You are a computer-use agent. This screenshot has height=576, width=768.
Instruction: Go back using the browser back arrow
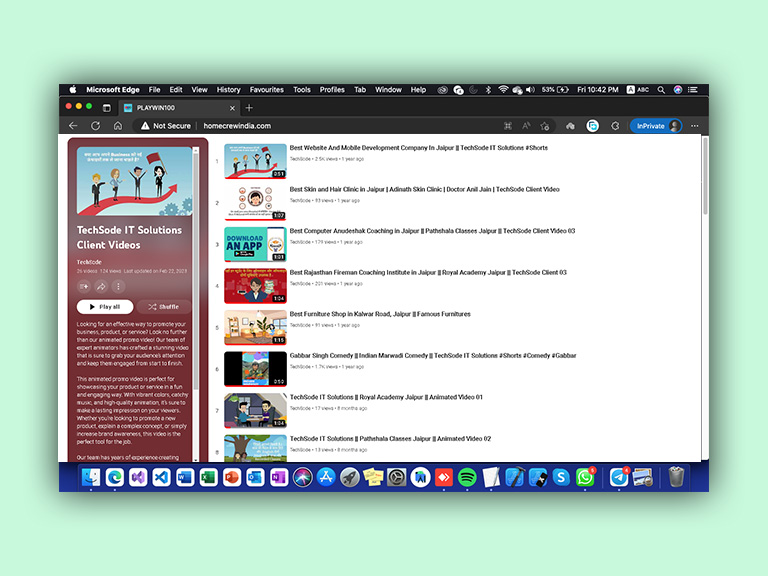pos(73,126)
